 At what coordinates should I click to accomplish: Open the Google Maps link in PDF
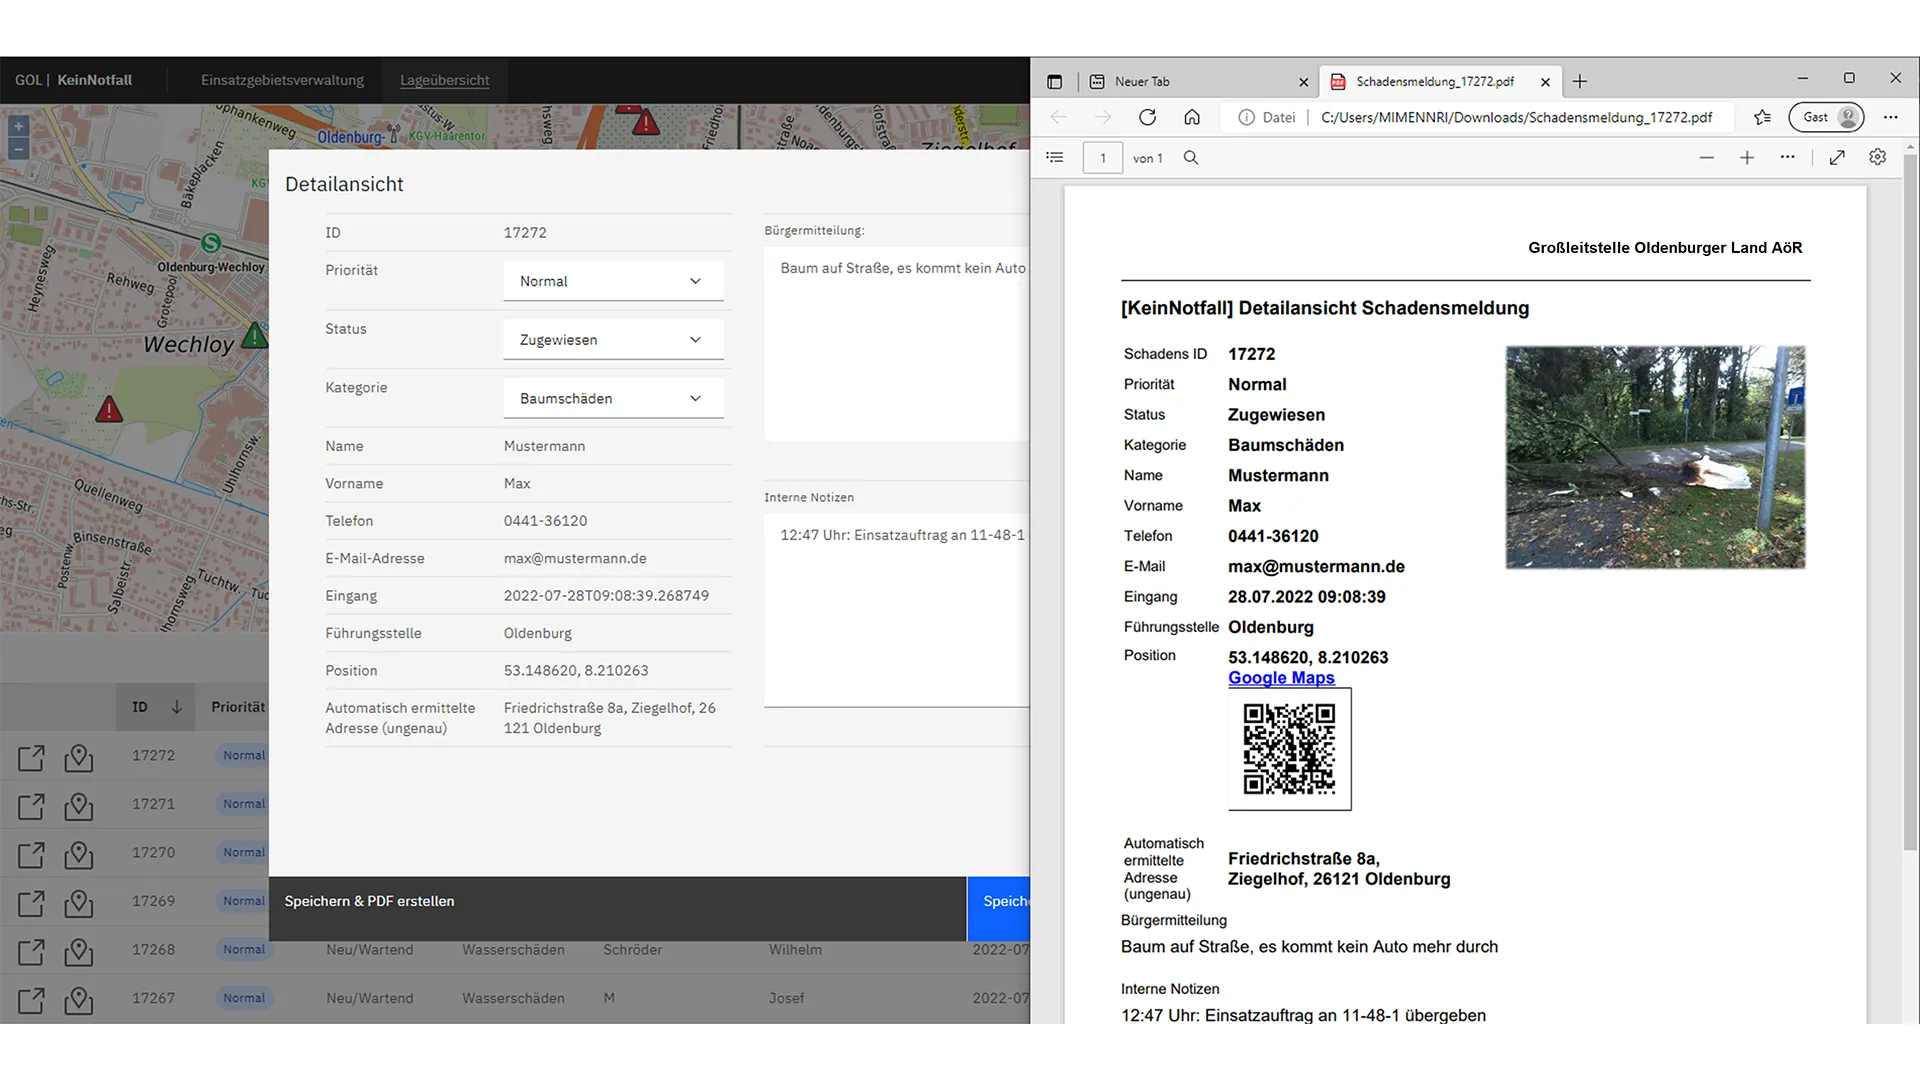pyautogui.click(x=1281, y=678)
